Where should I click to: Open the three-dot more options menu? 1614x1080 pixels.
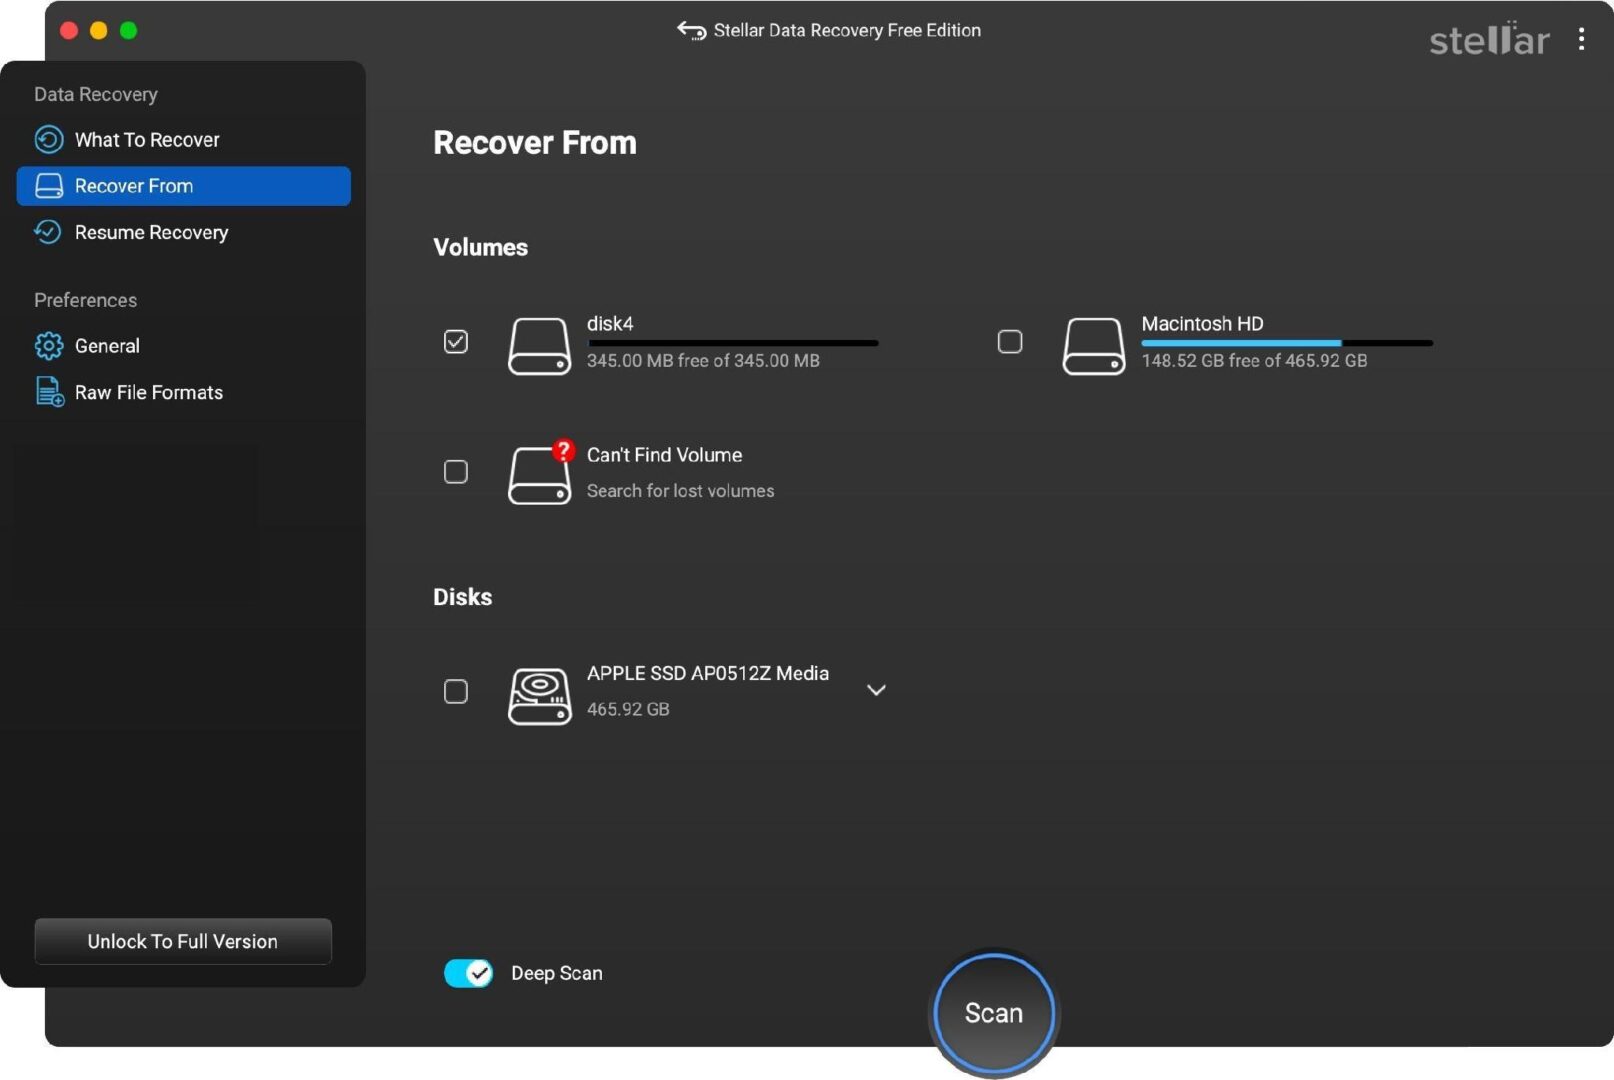coord(1581,39)
